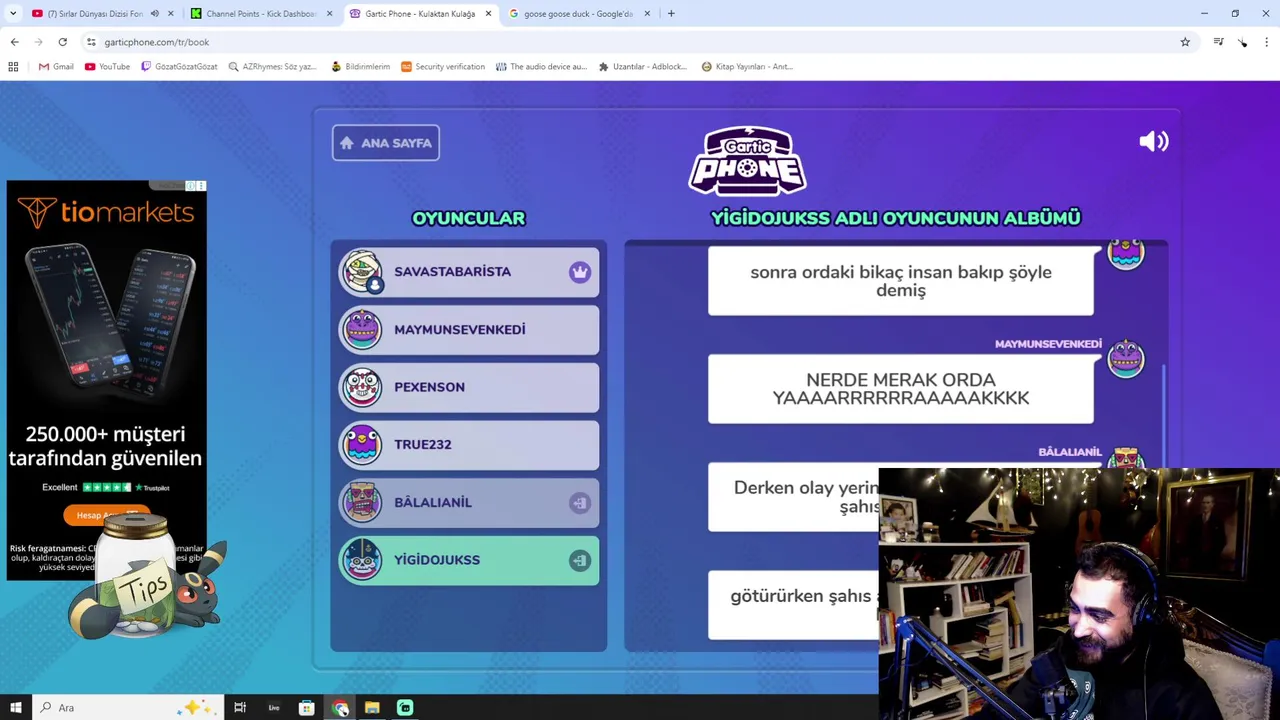Open Task View on the taskbar
Viewport: 1280px width, 720px height.
(240, 708)
